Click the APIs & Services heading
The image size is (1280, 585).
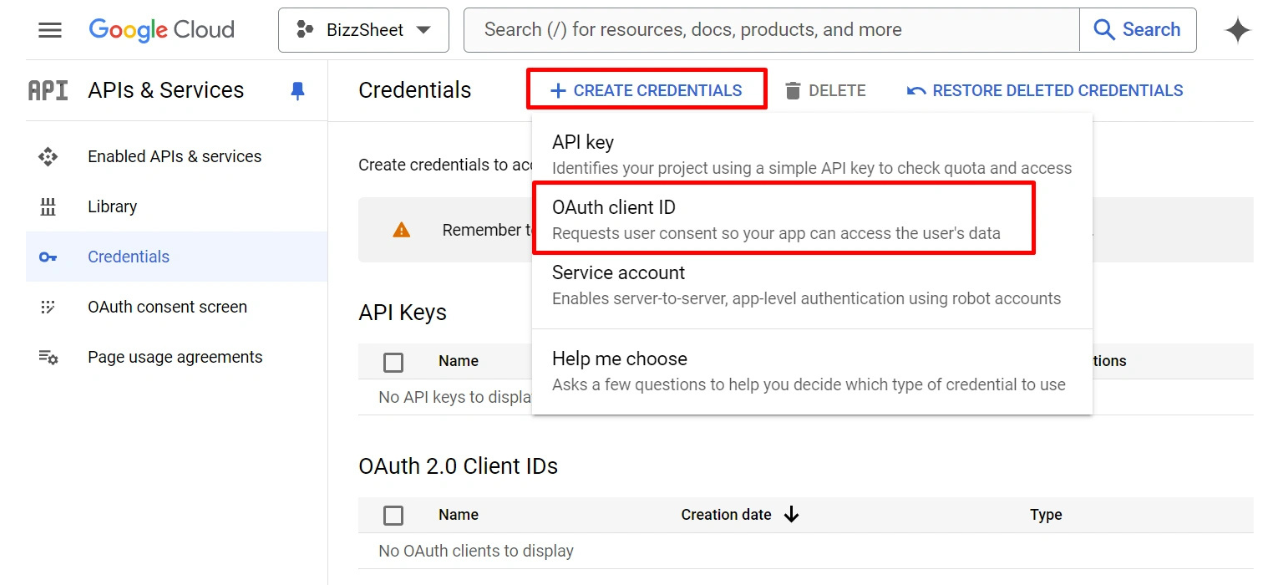coord(166,90)
